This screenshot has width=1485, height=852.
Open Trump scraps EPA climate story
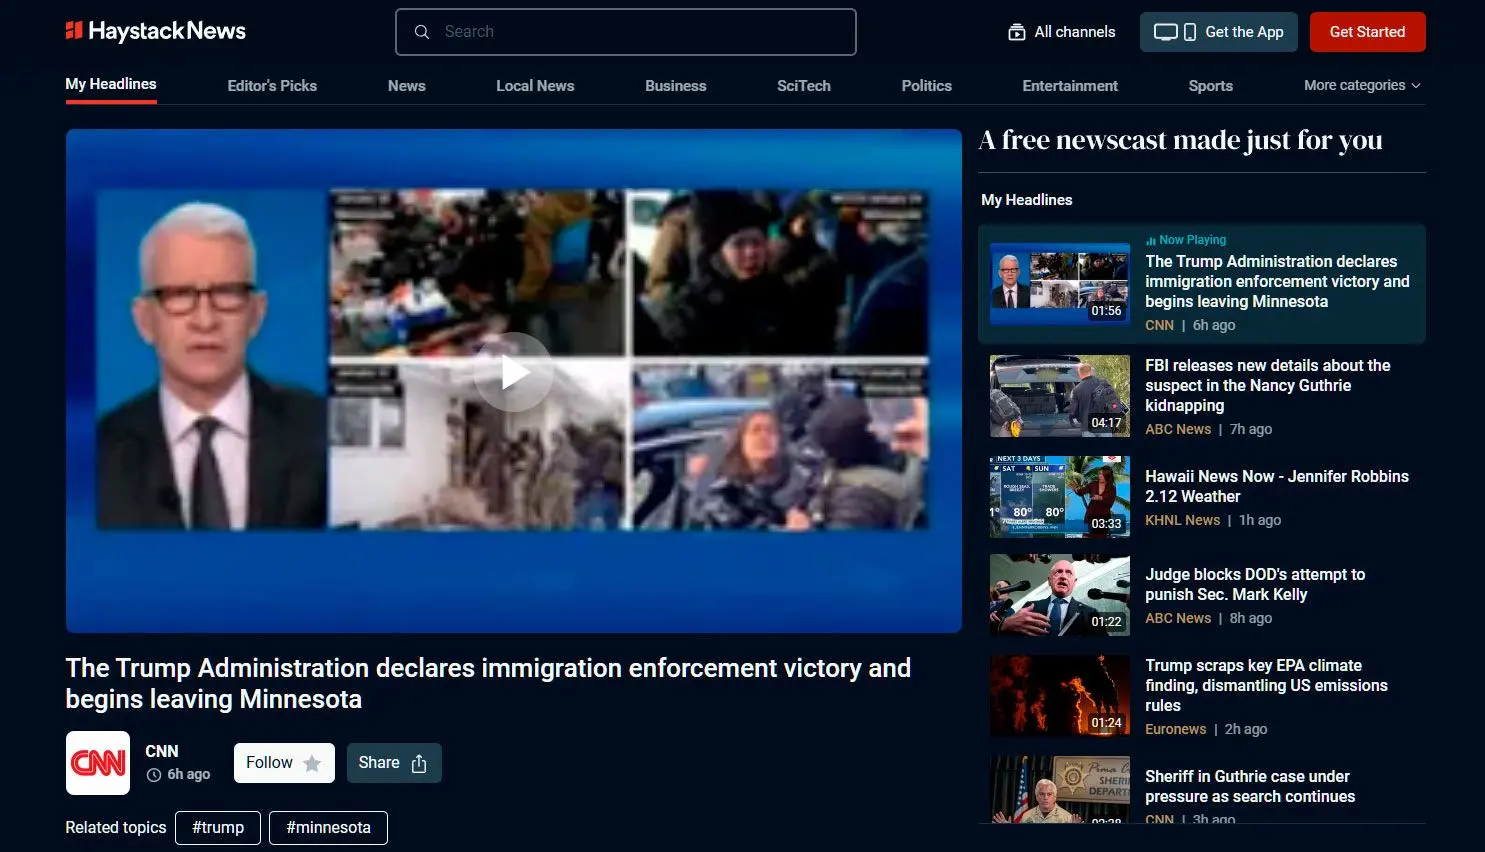coord(1265,685)
